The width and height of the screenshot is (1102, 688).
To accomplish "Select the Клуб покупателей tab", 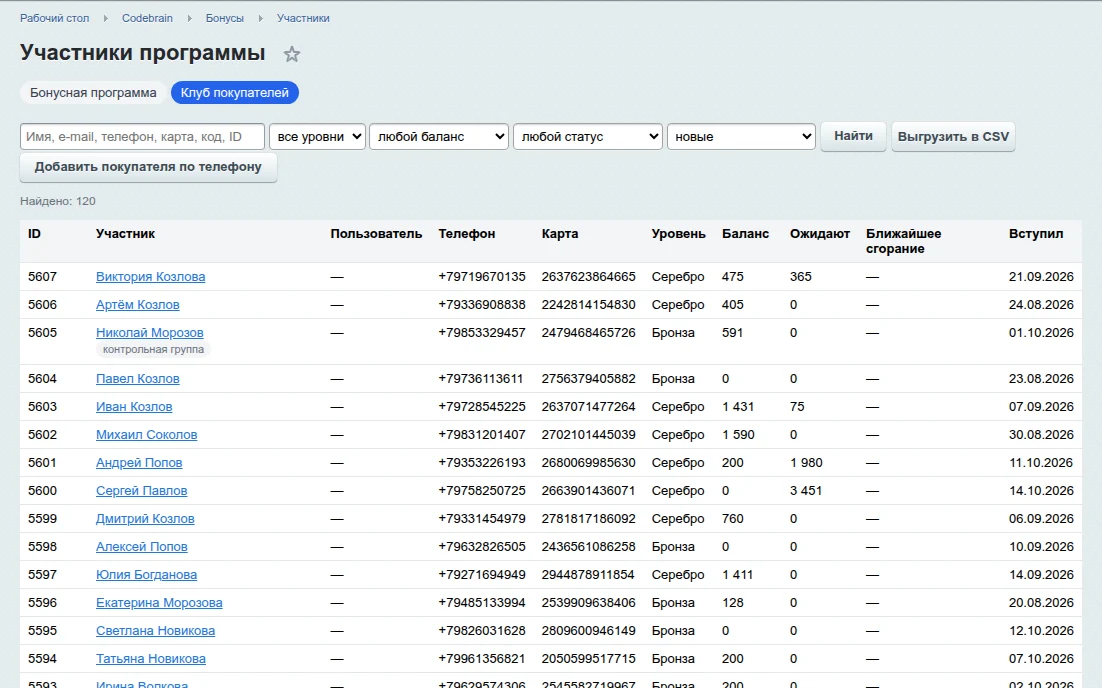I will (235, 93).
